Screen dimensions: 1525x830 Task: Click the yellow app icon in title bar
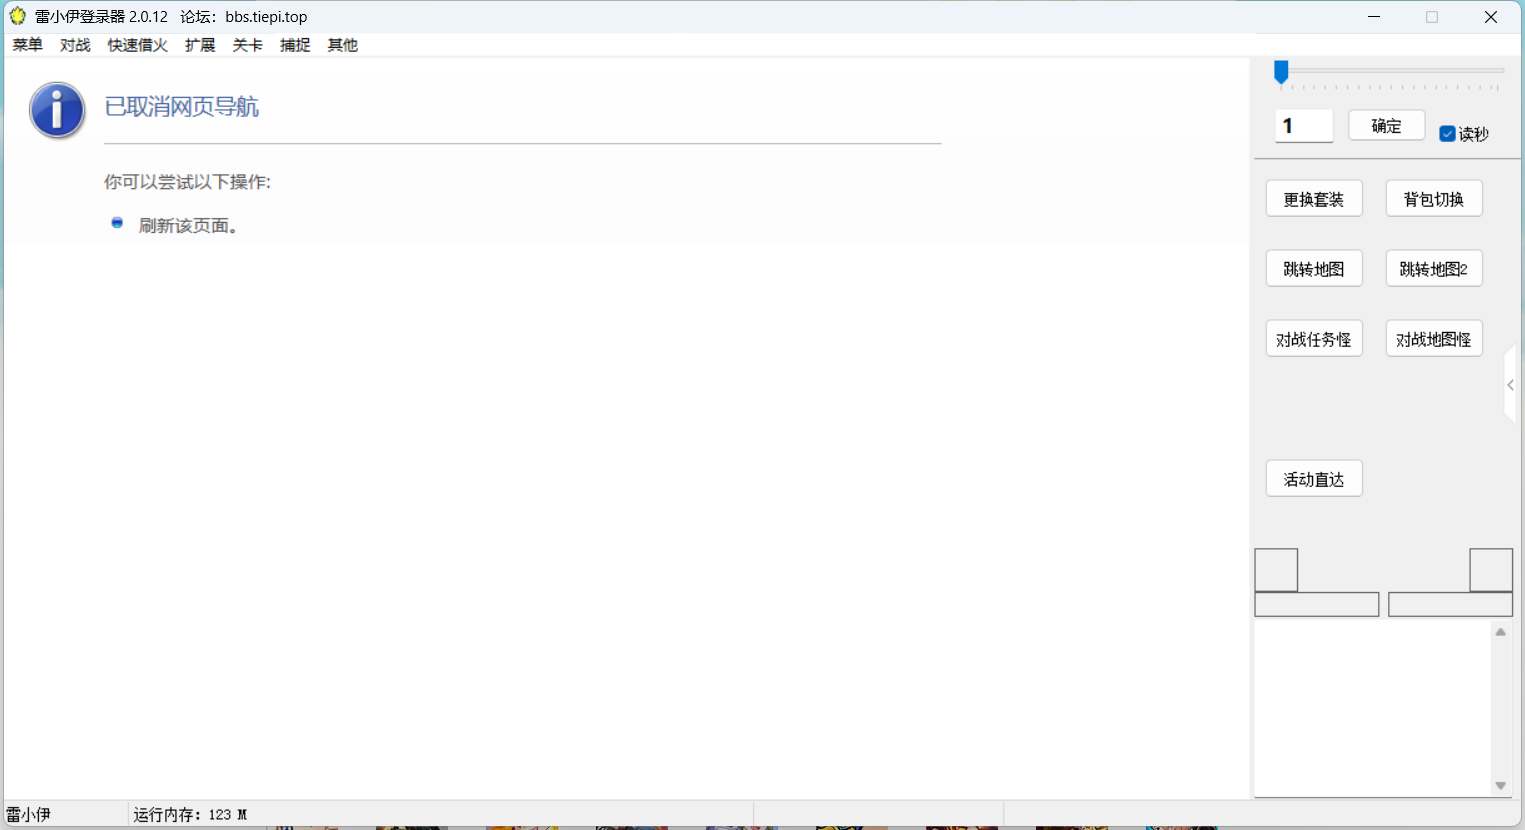pyautogui.click(x=17, y=16)
